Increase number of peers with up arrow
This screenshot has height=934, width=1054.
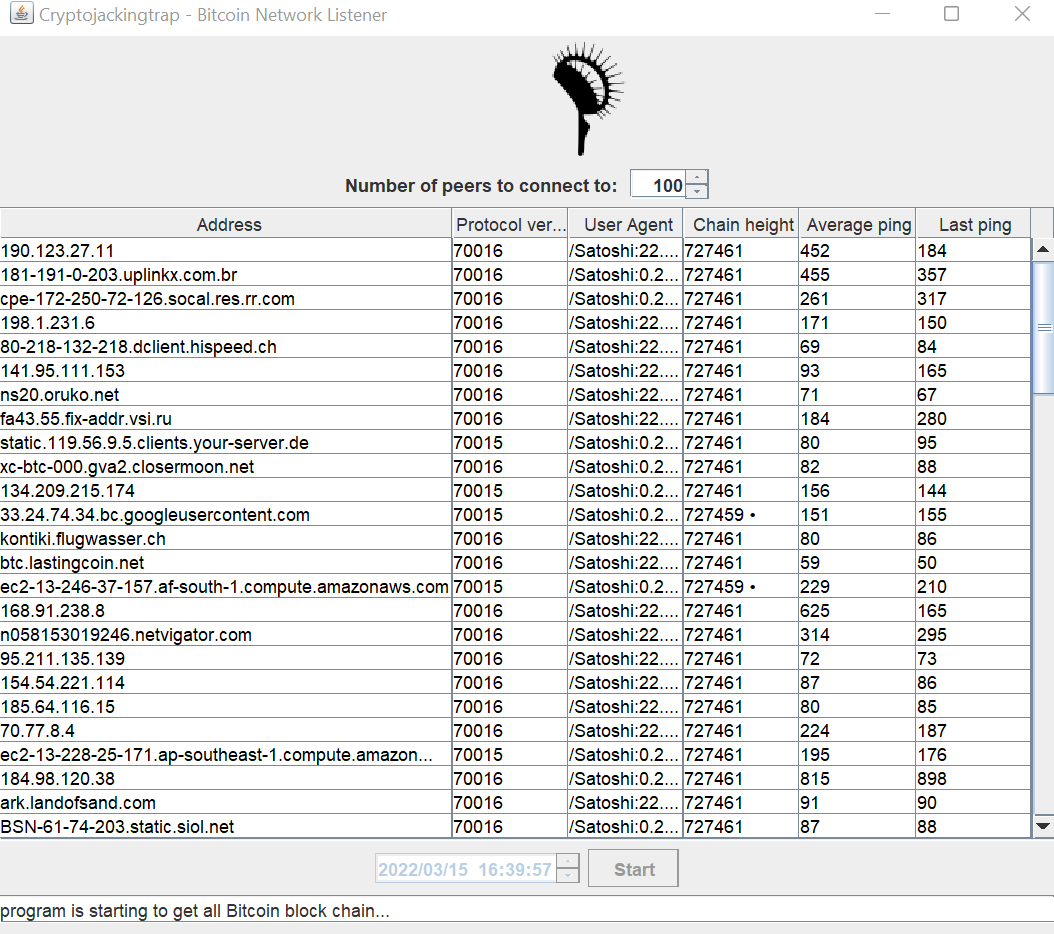[697, 178]
